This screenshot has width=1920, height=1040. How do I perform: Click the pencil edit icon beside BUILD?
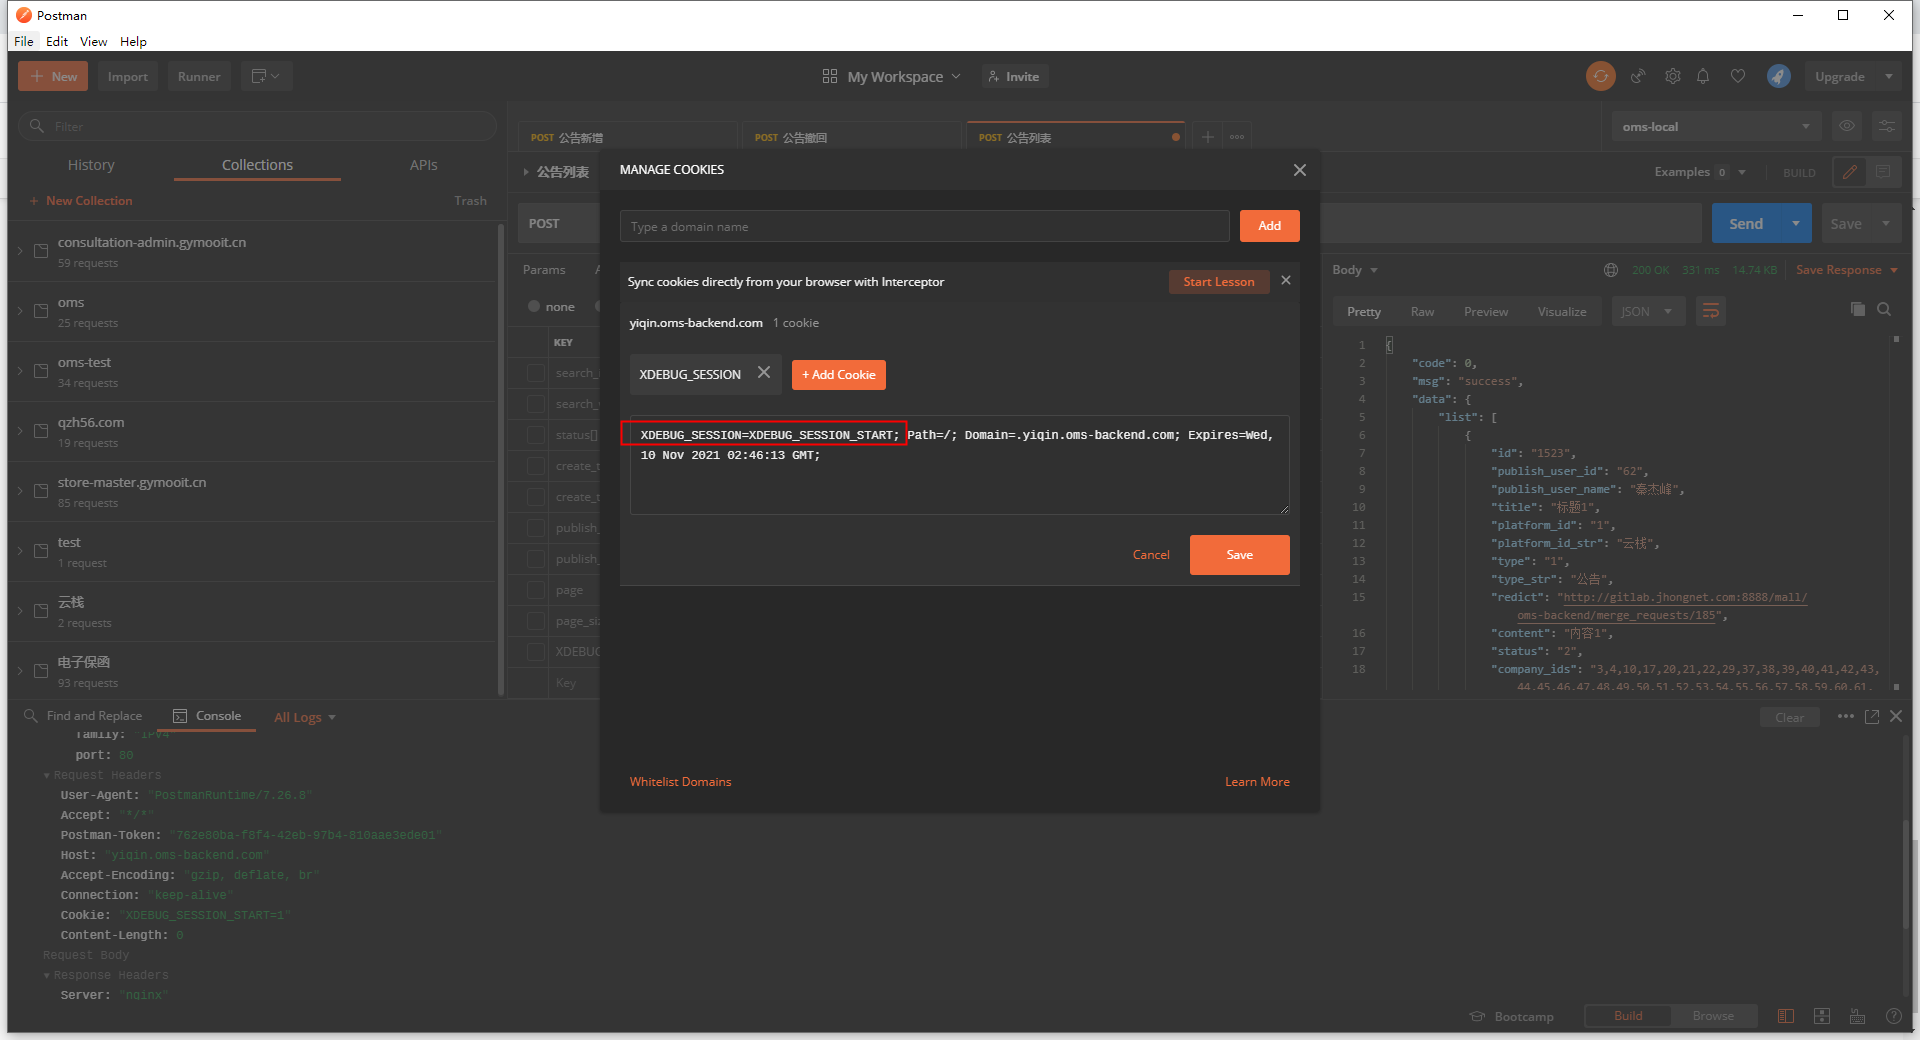[x=1850, y=172]
